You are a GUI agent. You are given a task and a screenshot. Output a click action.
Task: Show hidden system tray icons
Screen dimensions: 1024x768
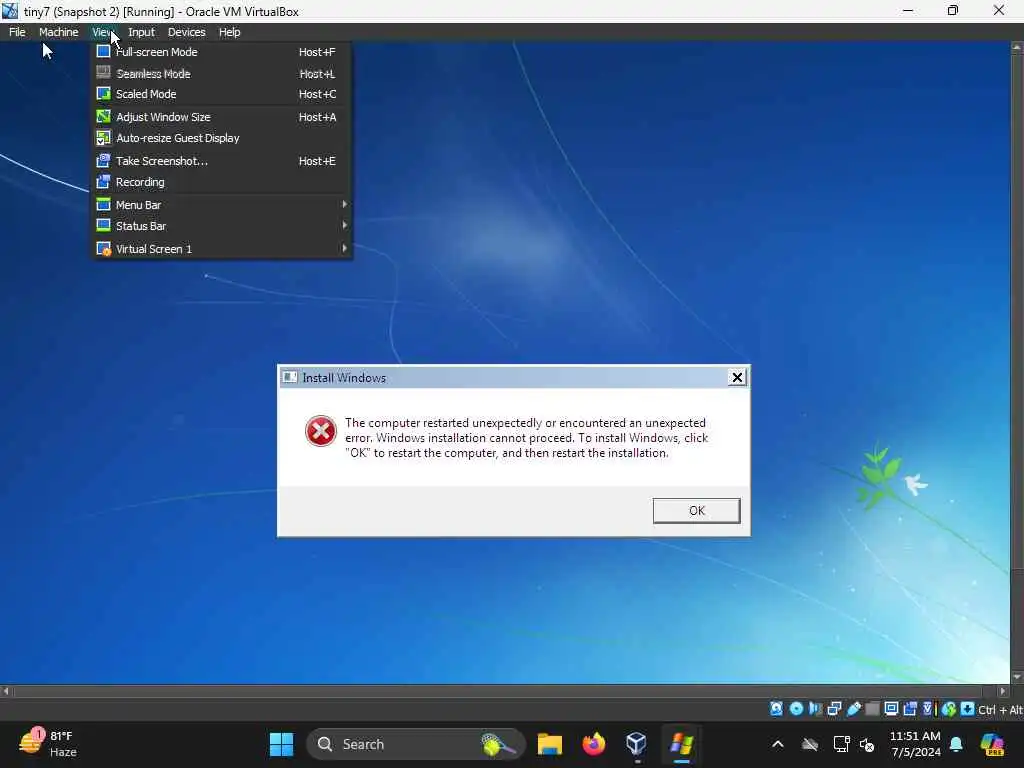pos(778,744)
